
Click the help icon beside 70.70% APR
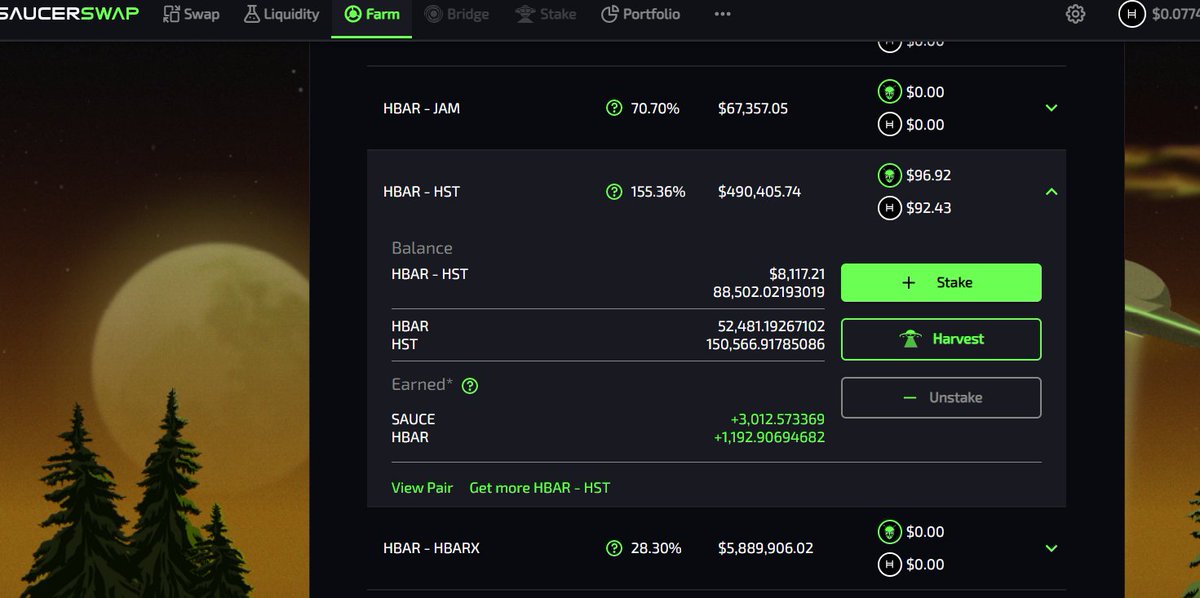pos(614,108)
